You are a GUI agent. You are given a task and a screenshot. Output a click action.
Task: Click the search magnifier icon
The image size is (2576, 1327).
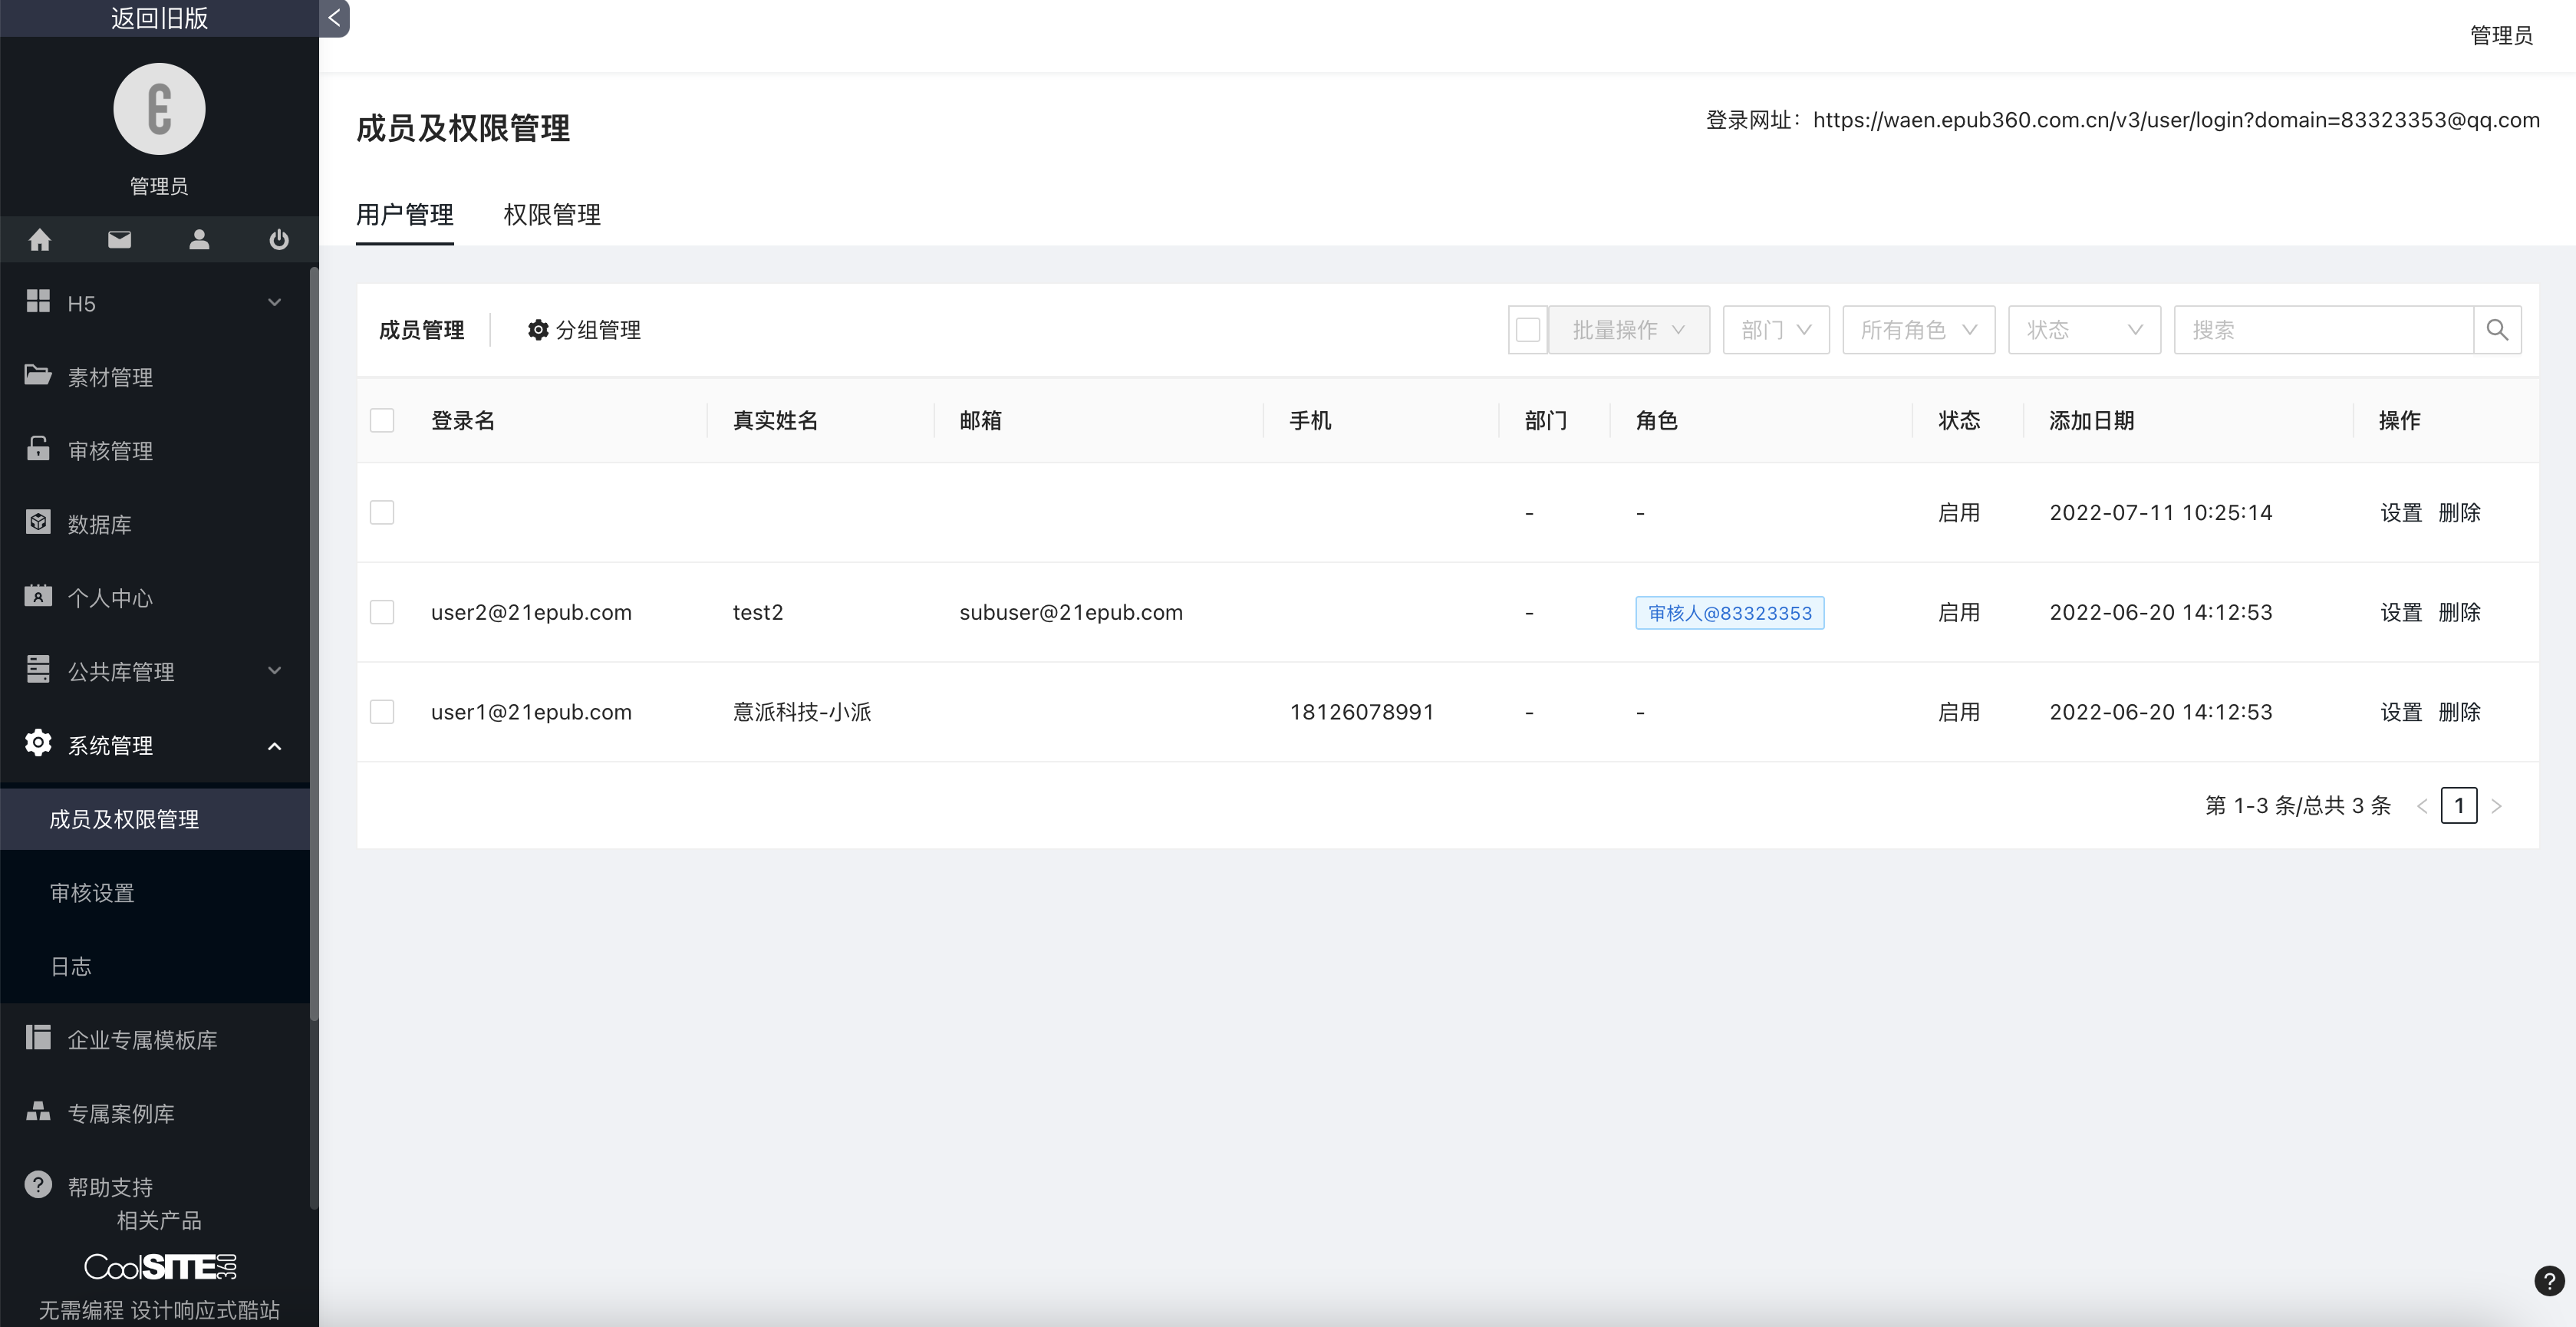click(x=2496, y=330)
